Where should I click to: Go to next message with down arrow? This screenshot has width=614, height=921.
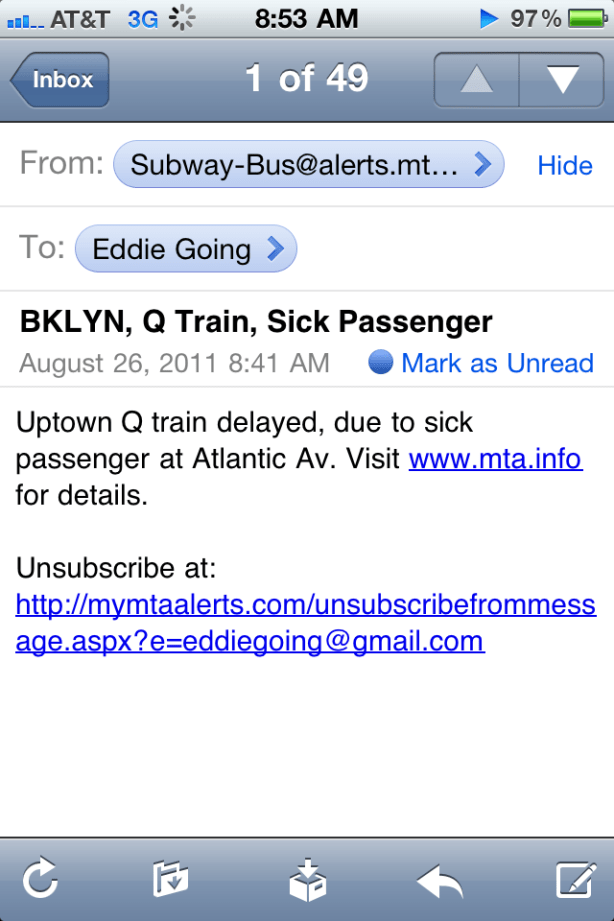[x=562, y=80]
